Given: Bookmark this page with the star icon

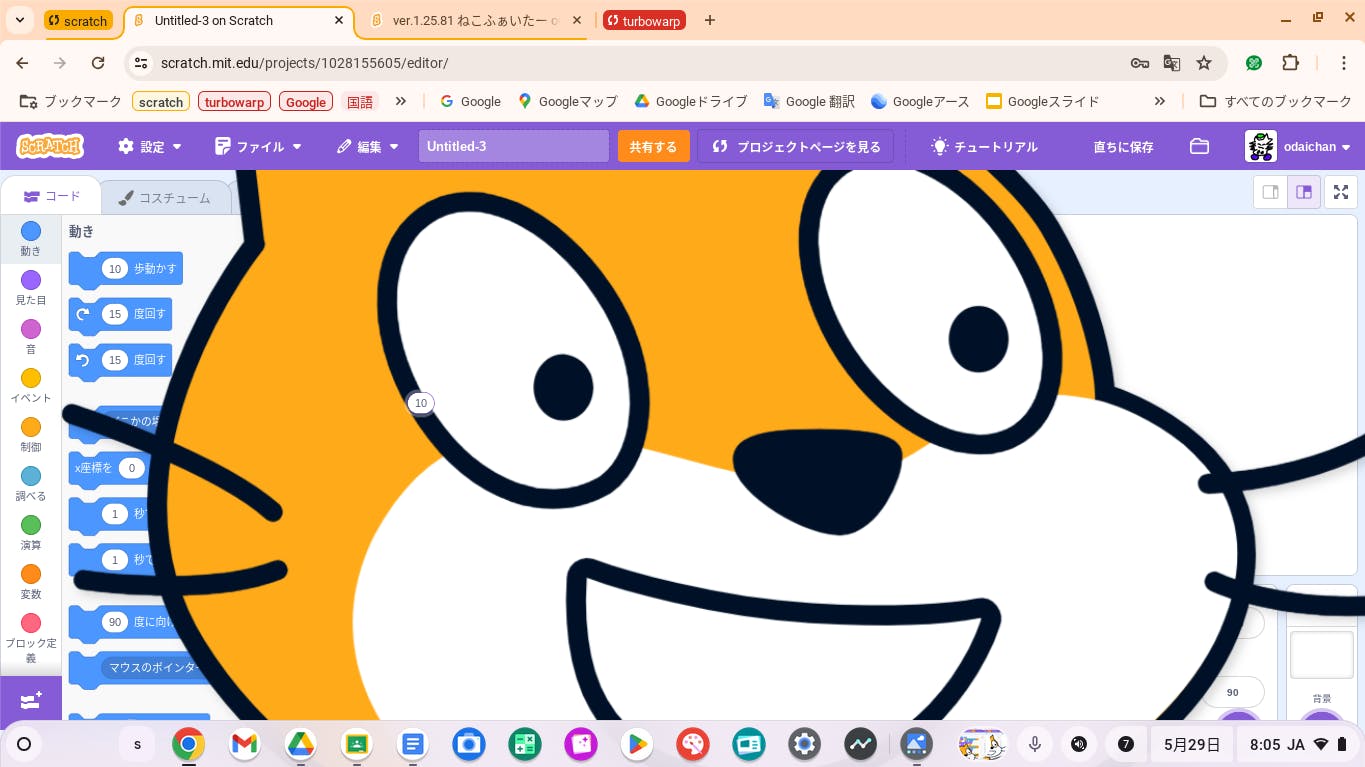Looking at the screenshot, I should coord(1204,63).
